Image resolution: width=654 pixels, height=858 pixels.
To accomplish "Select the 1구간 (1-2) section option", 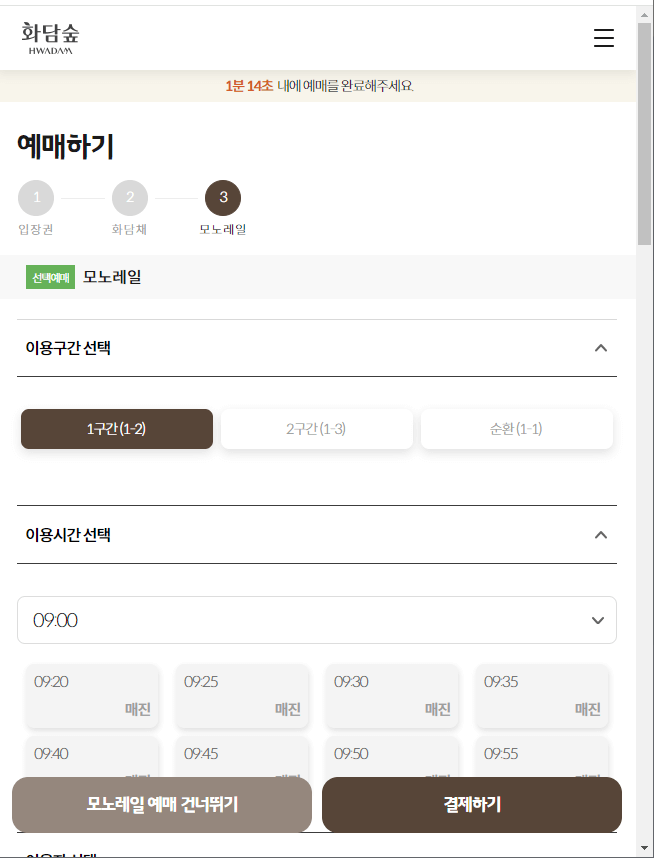I will (116, 428).
